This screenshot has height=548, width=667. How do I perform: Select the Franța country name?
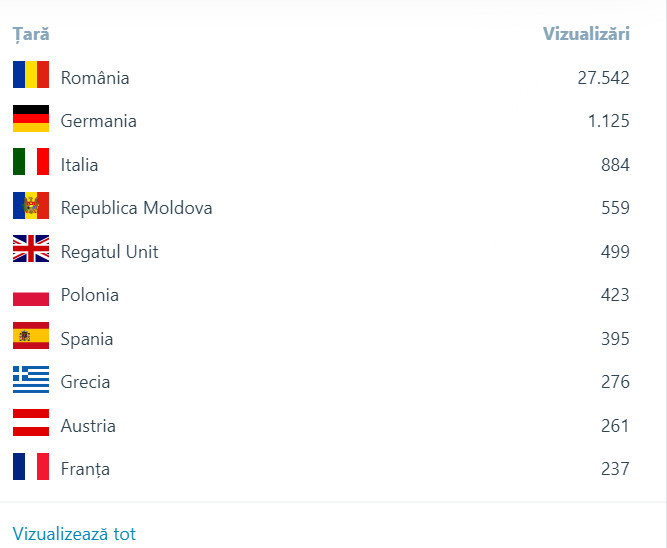coord(85,469)
